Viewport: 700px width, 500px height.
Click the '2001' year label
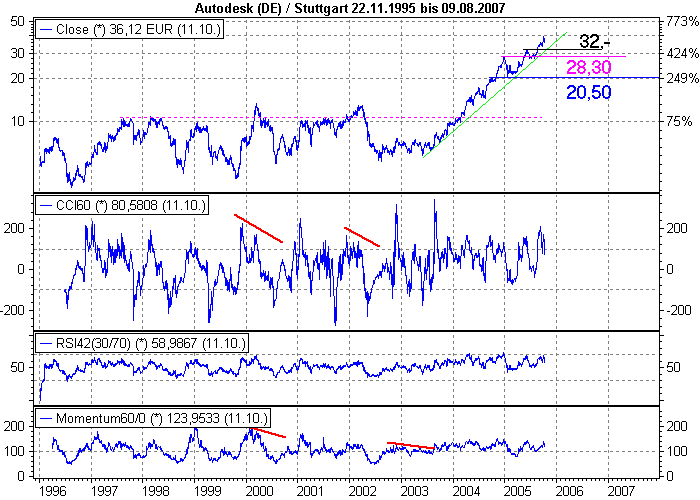pyautogui.click(x=311, y=492)
